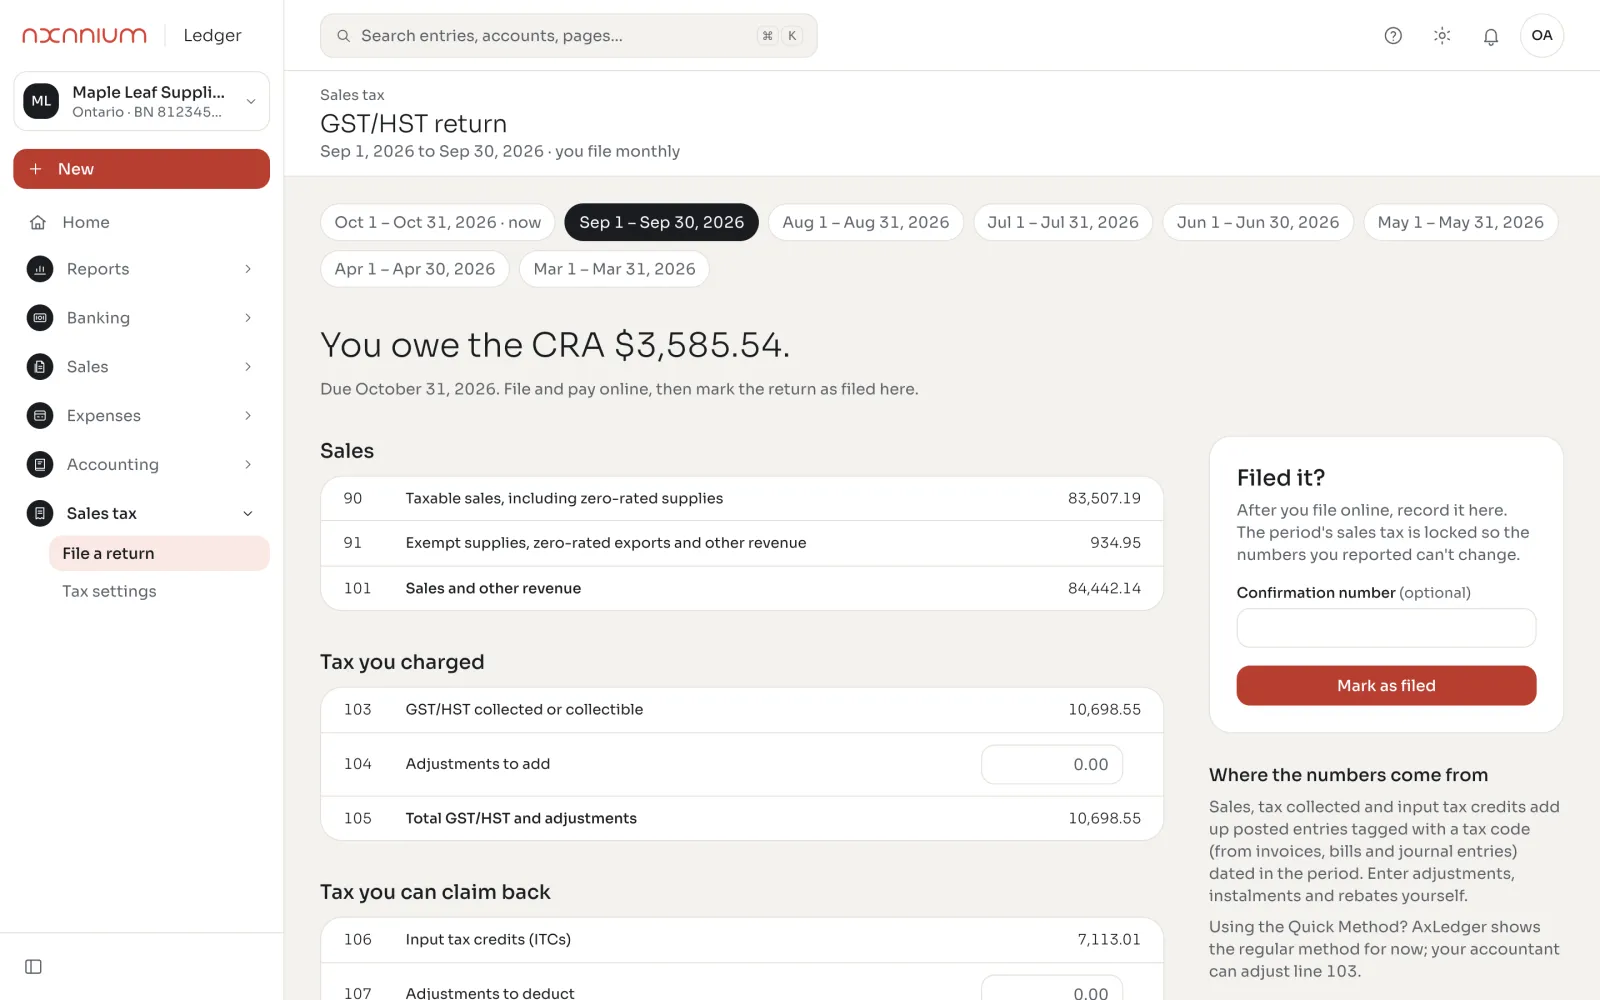Click the Home house icon
This screenshot has height=1000, width=1600.
pos(38,222)
